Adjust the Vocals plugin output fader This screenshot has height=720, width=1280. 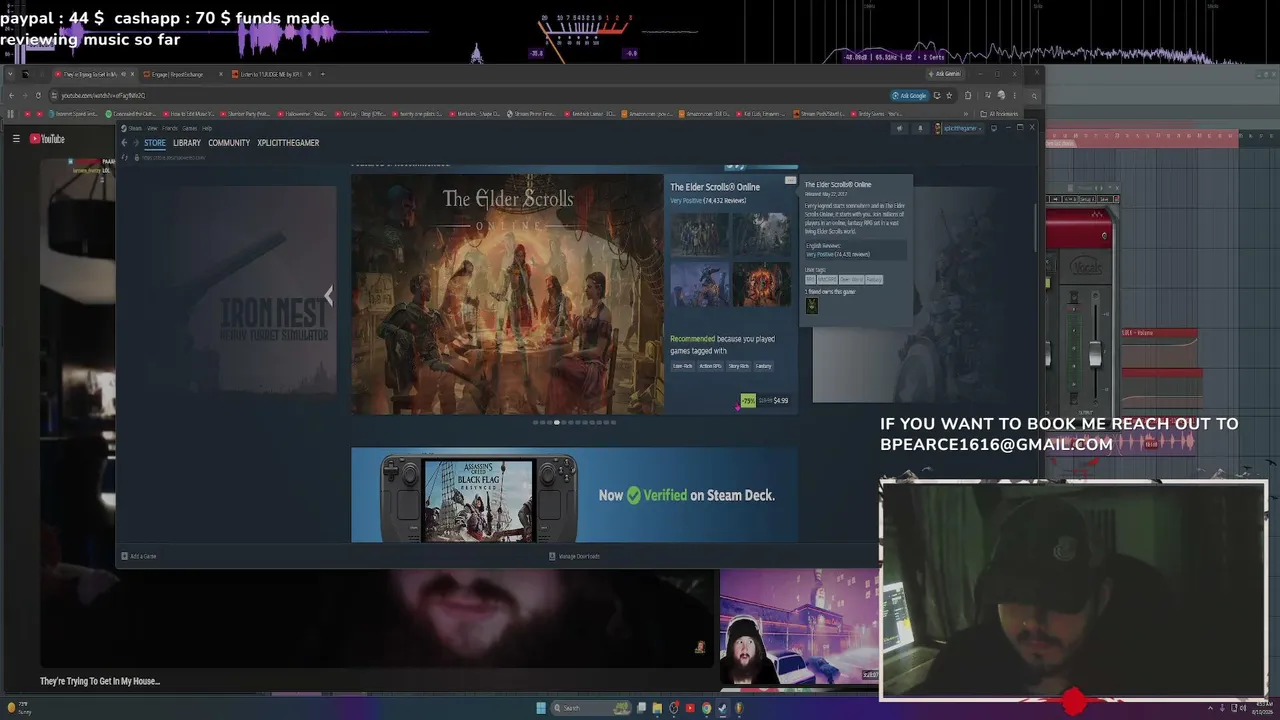pos(1095,355)
